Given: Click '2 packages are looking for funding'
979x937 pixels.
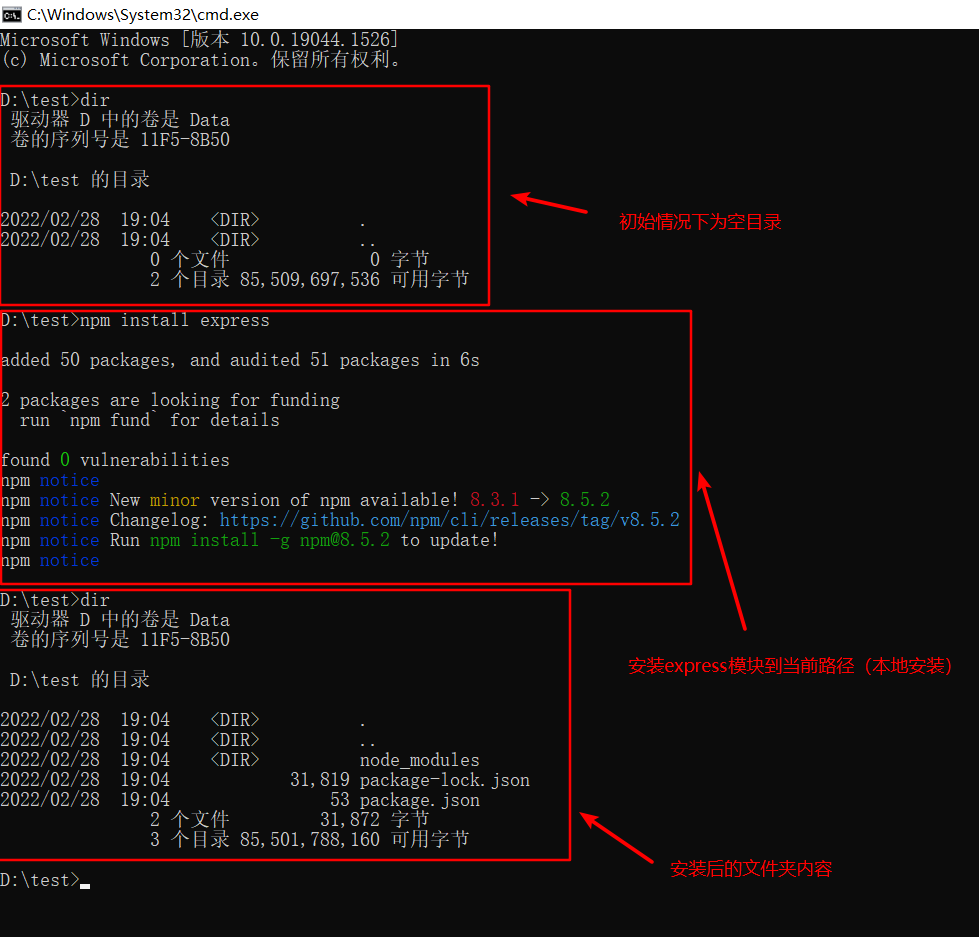Looking at the screenshot, I should pyautogui.click(x=170, y=400).
